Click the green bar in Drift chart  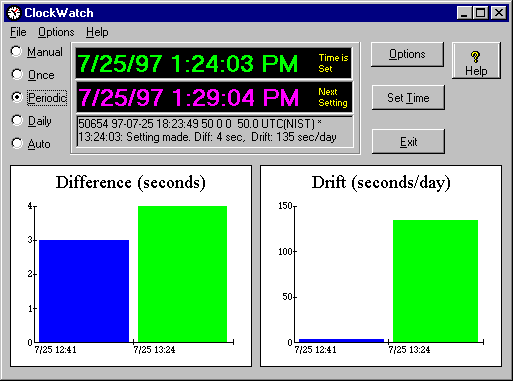tap(435, 281)
